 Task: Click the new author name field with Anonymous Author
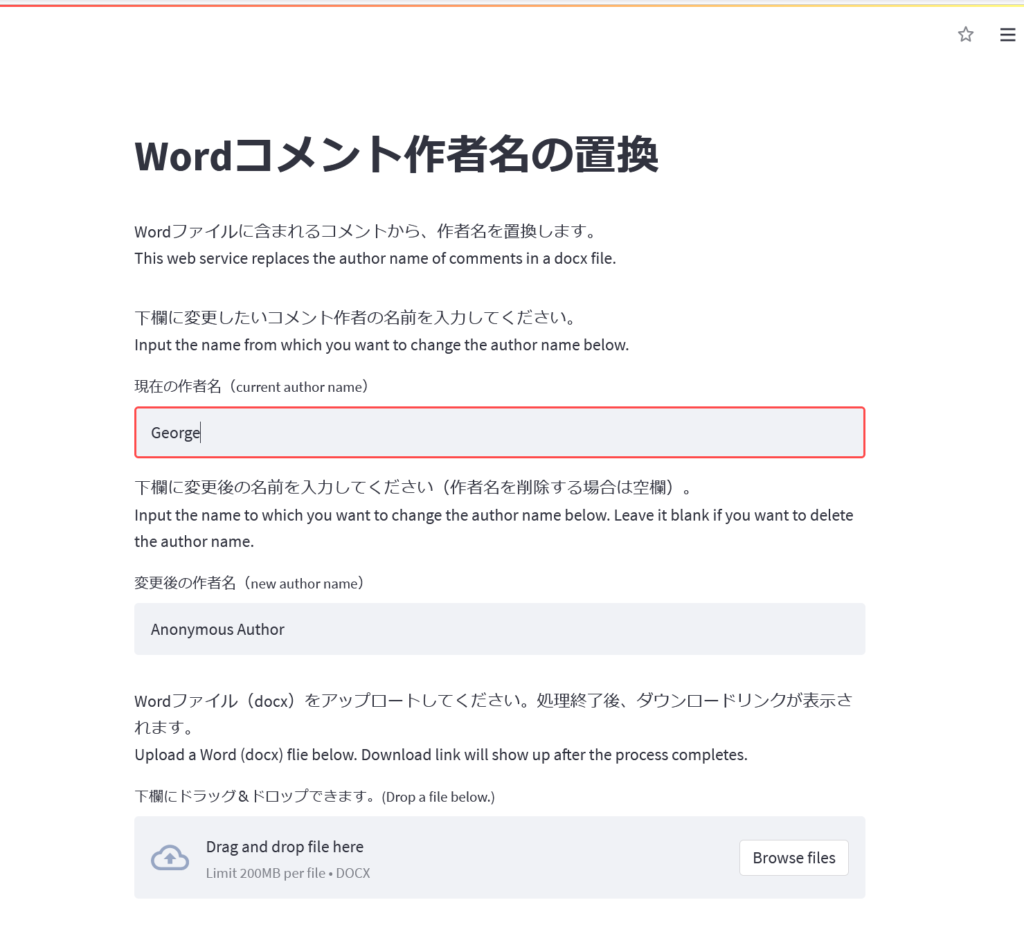(499, 629)
